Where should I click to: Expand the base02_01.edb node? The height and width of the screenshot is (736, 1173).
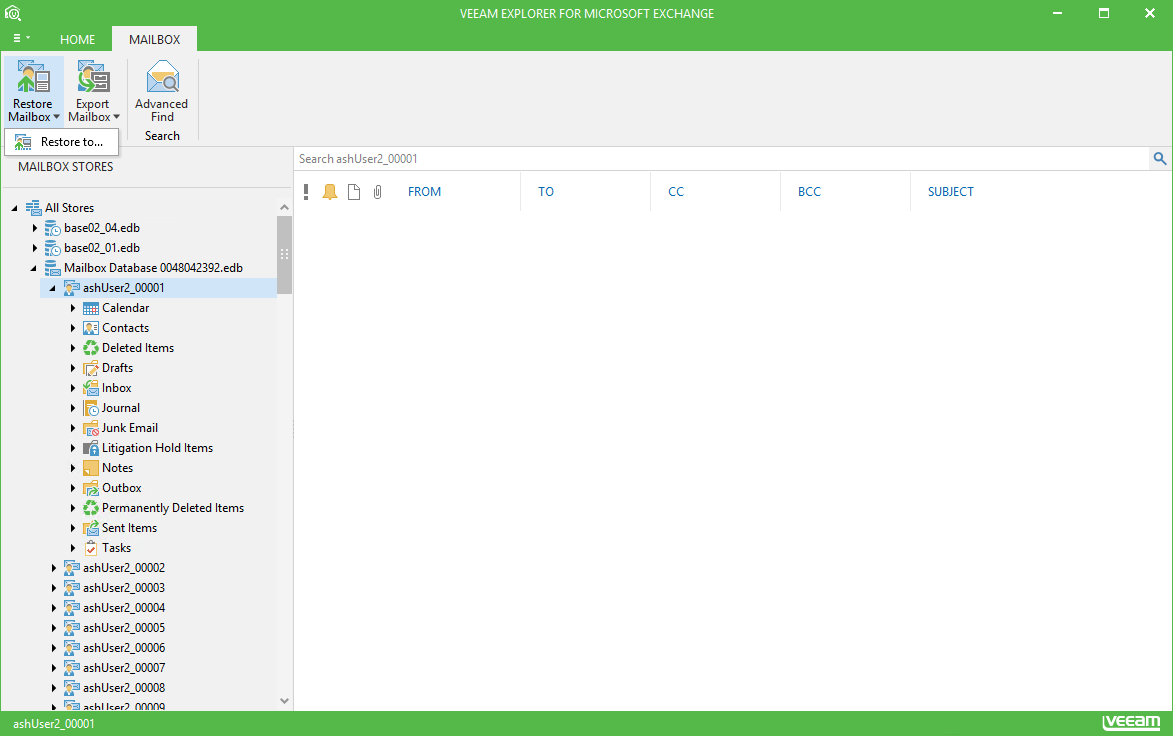(34, 248)
